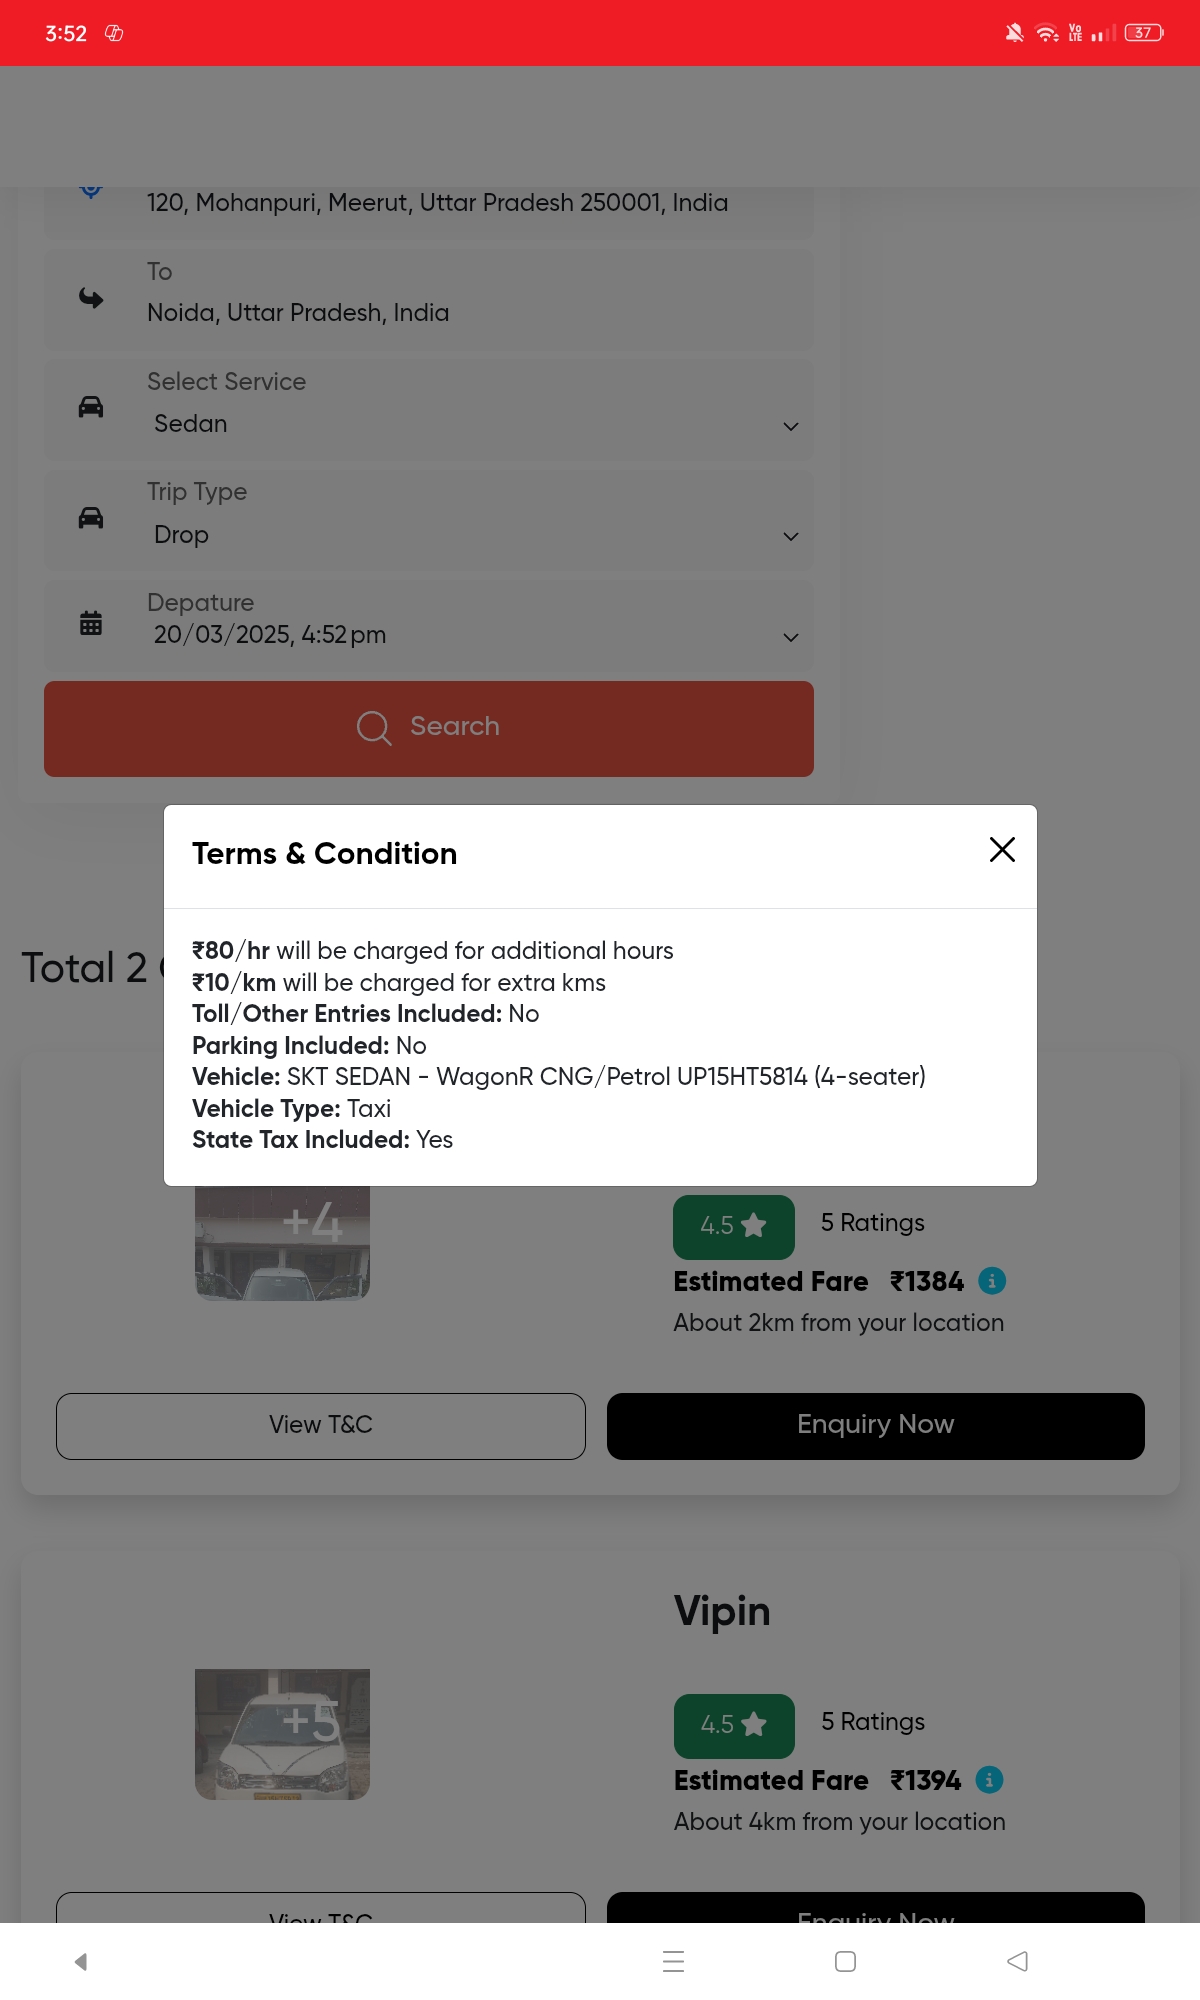This screenshot has height=2000, width=1200.
Task: Tap the car icon beside Trip Type
Action: coord(91,517)
